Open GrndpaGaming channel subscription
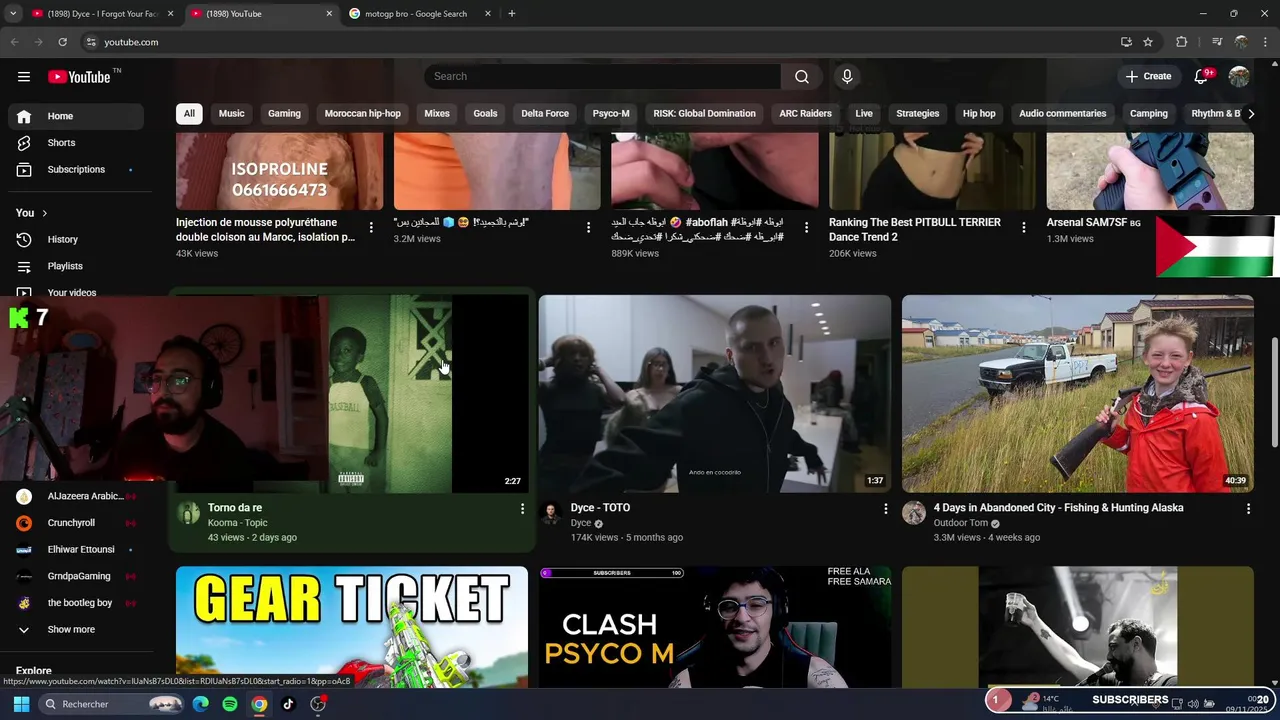1280x720 pixels. click(x=76, y=577)
